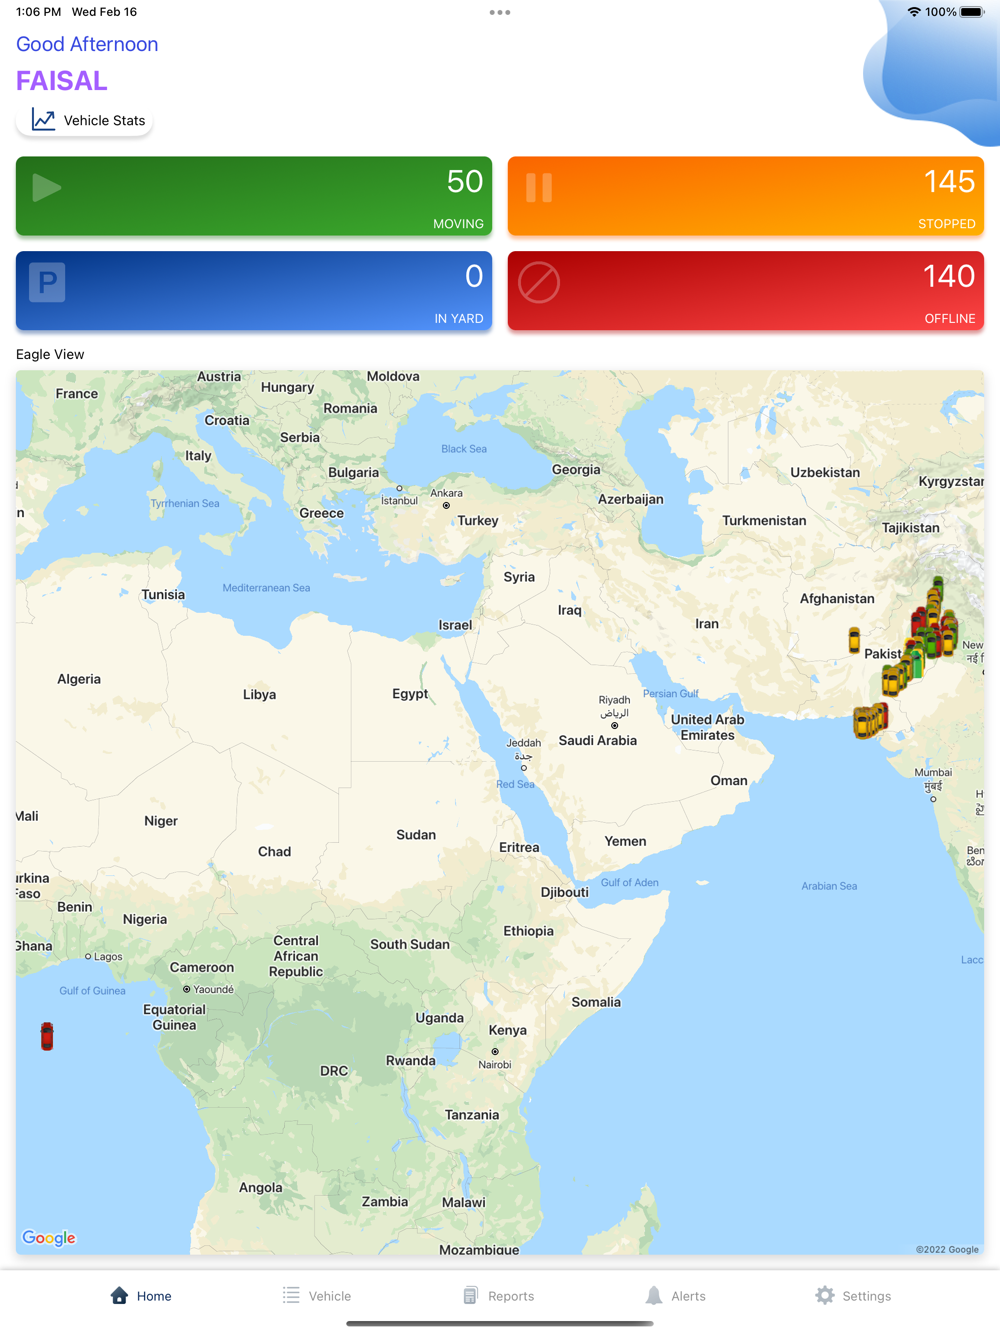Switch to the Alerts tab
This screenshot has height=1334, width=1000.
675,1296
